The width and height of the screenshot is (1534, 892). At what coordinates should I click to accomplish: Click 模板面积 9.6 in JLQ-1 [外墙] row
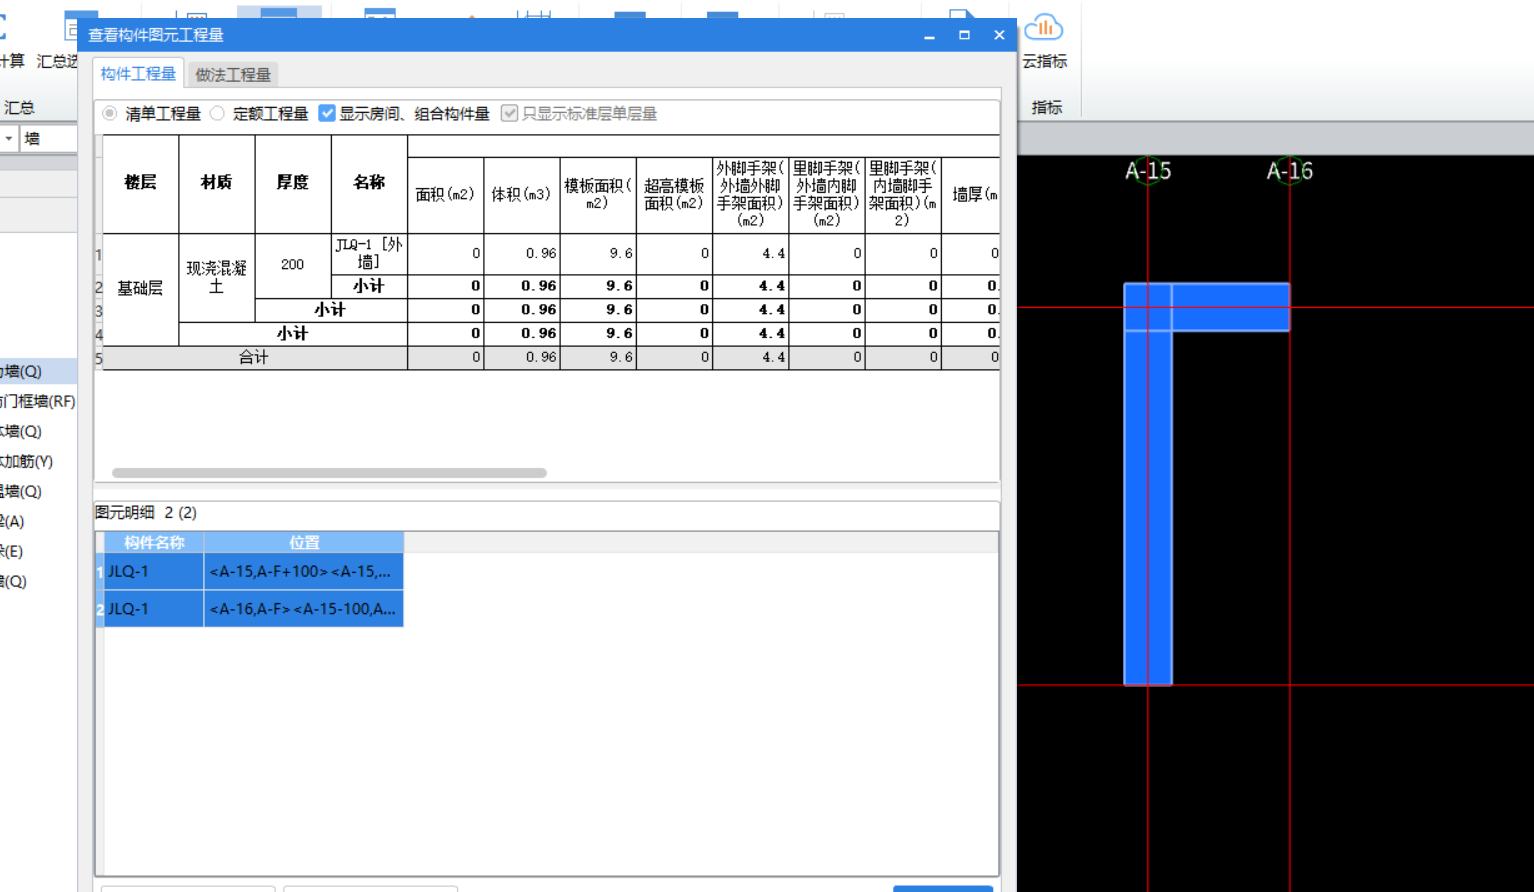point(598,254)
